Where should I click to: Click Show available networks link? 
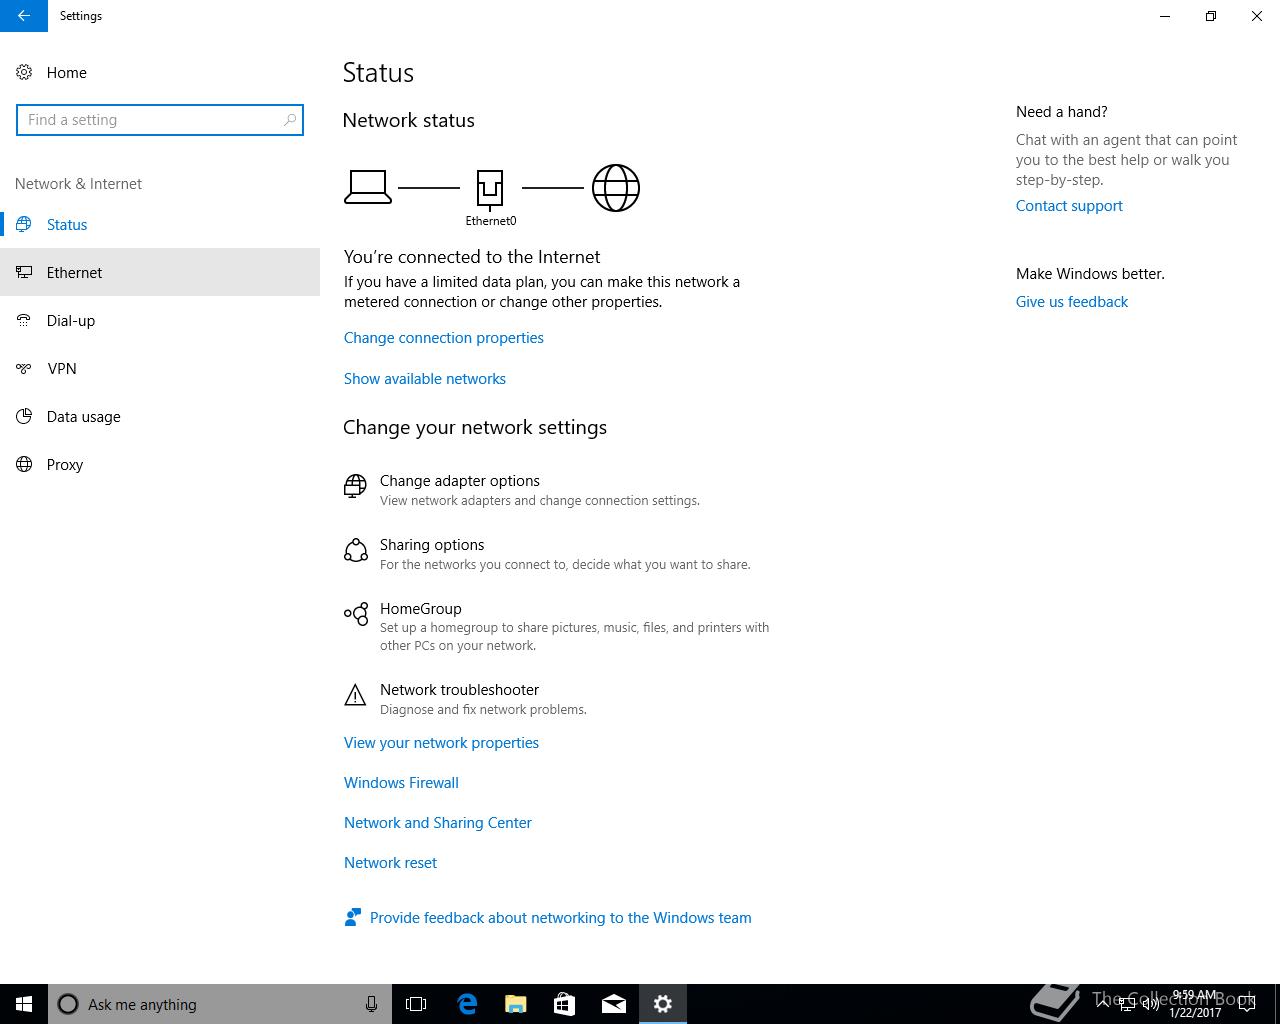(x=425, y=379)
